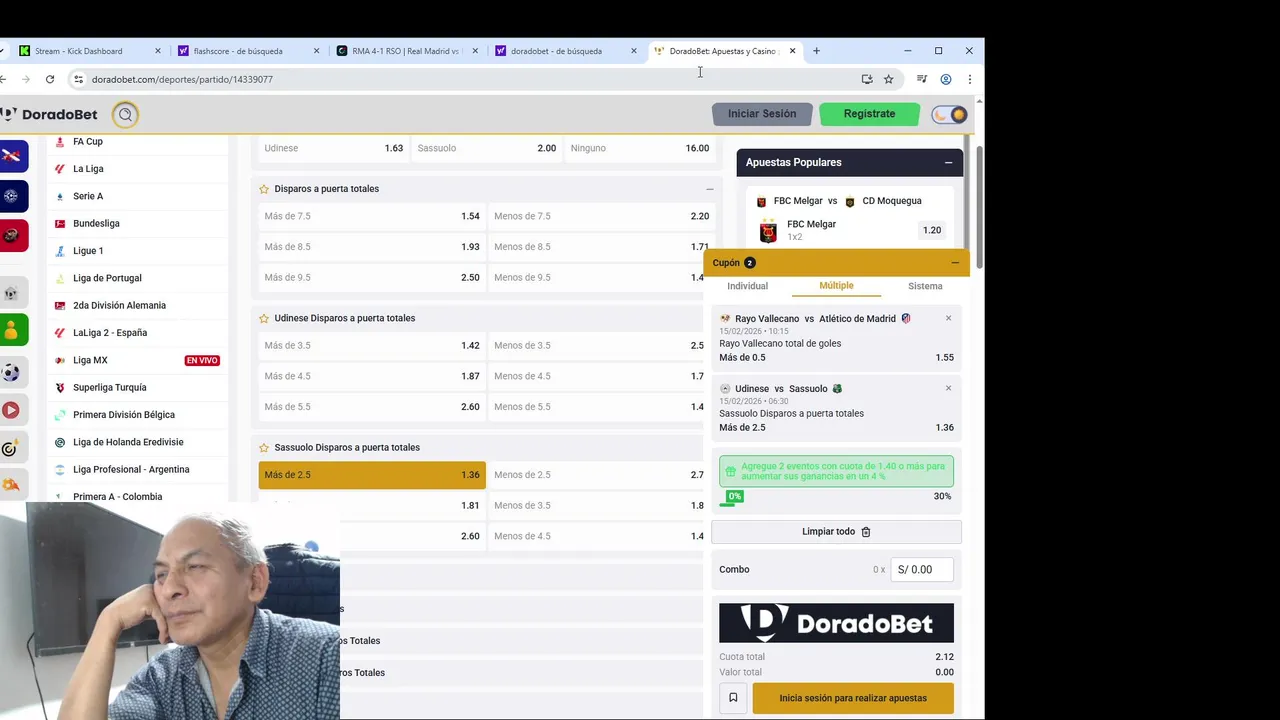The height and width of the screenshot is (720, 1280).
Task: Open the Chrome media control icon
Action: (x=922, y=79)
